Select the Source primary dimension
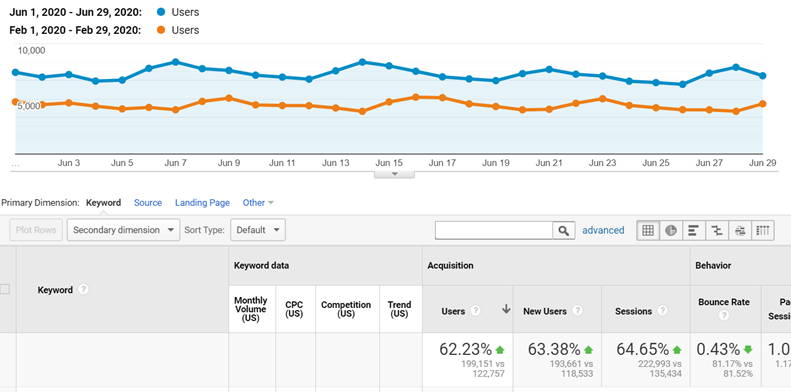 pyautogui.click(x=148, y=203)
